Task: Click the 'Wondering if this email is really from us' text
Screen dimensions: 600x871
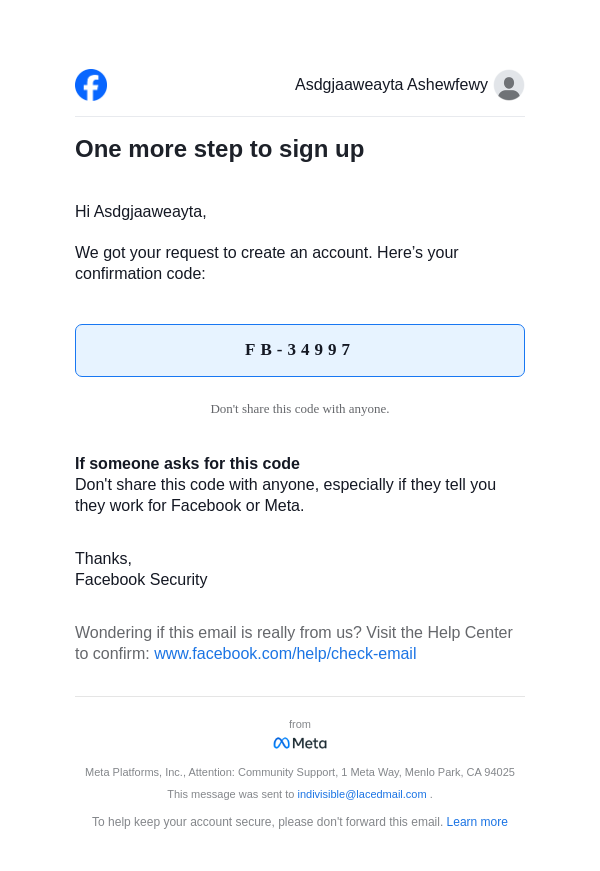Action: [293, 633]
